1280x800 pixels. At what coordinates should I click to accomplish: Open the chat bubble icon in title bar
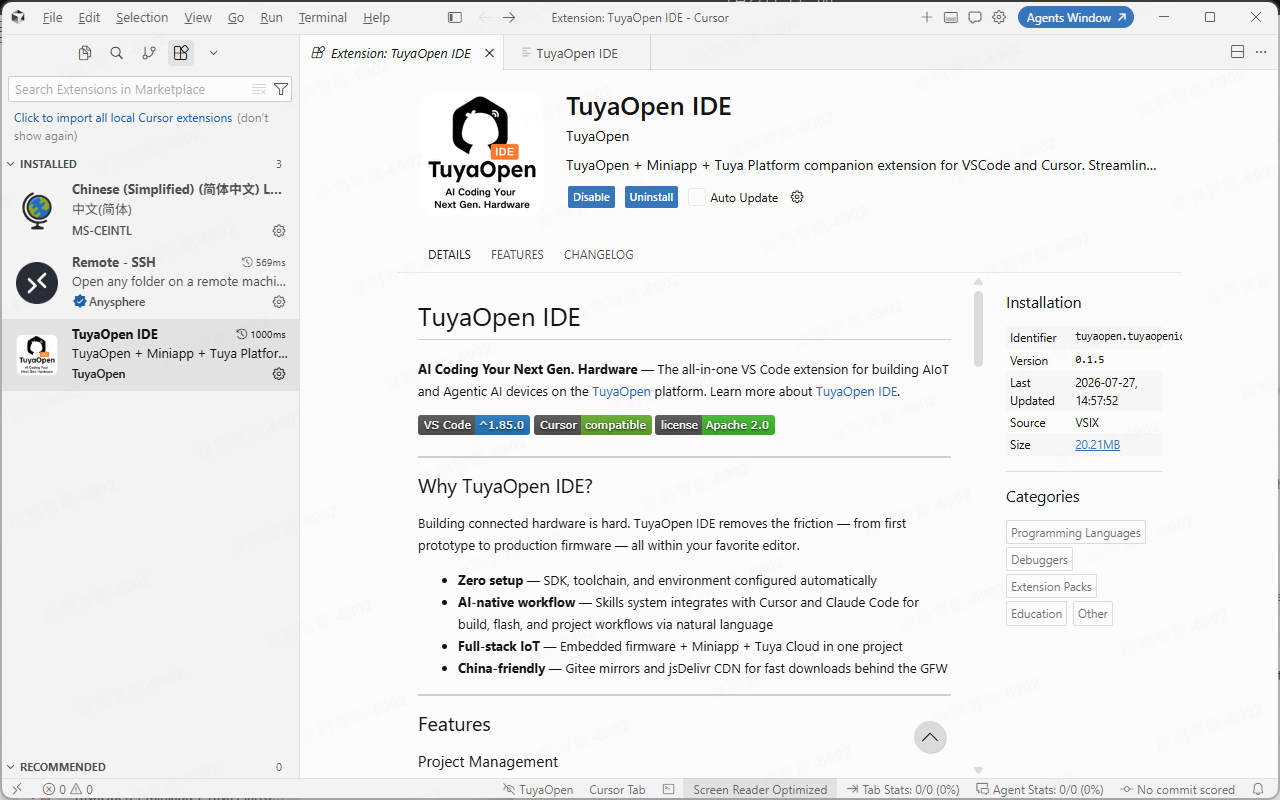coord(975,17)
